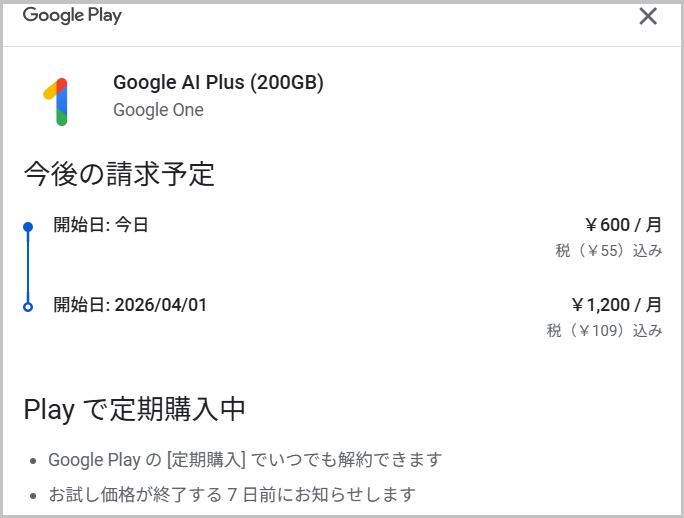Click the [定期購入] cancellation info line
Image resolution: width=684 pixels, height=518 pixels.
coord(245,460)
